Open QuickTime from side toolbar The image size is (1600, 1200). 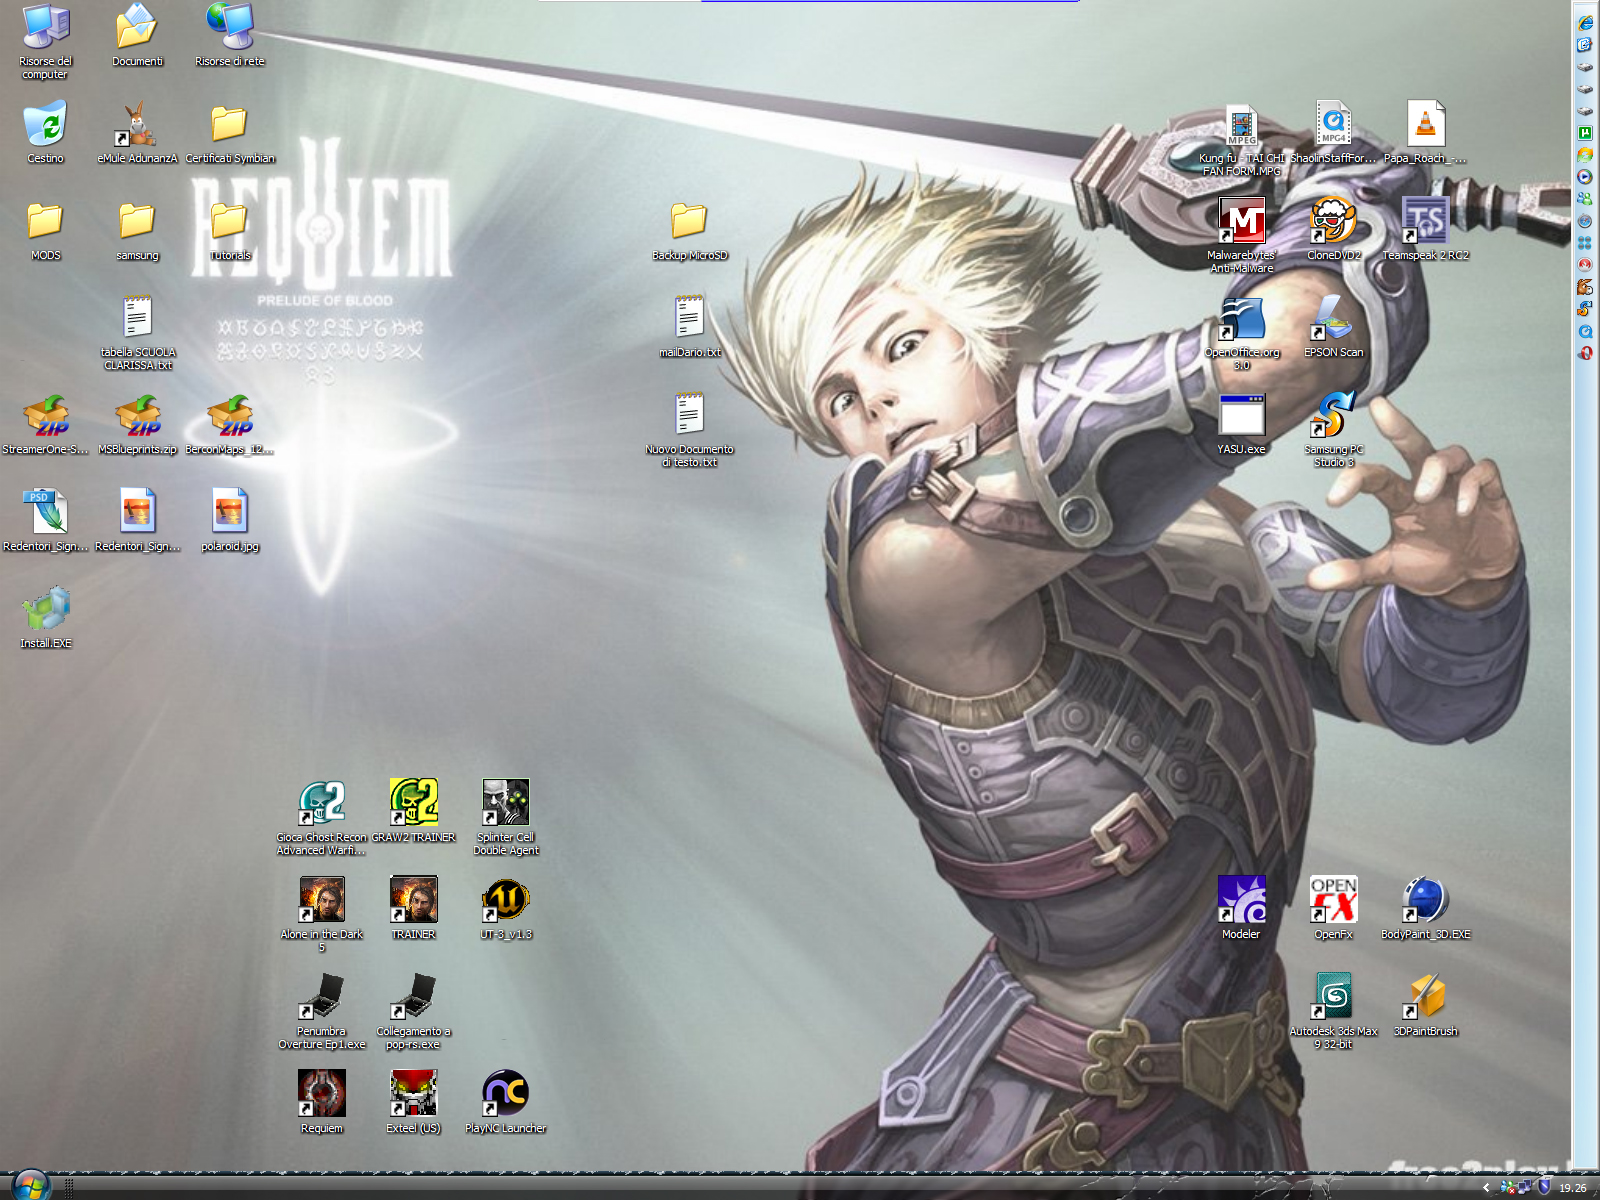pyautogui.click(x=1585, y=331)
